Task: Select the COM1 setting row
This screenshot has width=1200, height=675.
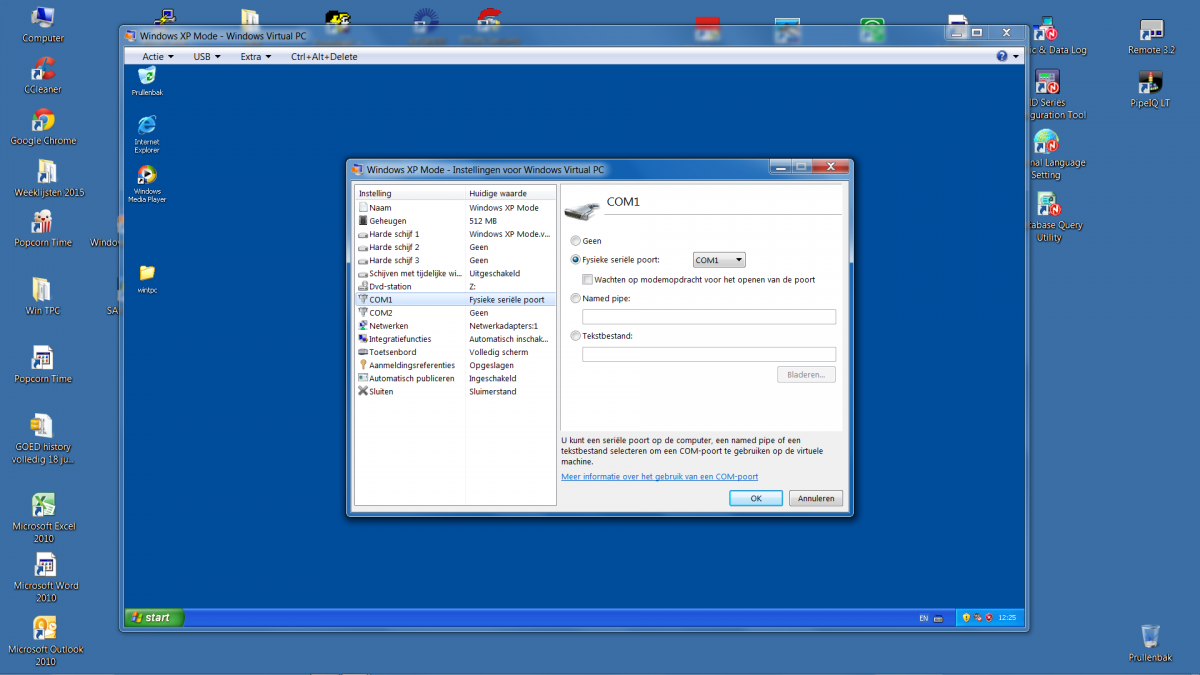Action: [x=455, y=299]
